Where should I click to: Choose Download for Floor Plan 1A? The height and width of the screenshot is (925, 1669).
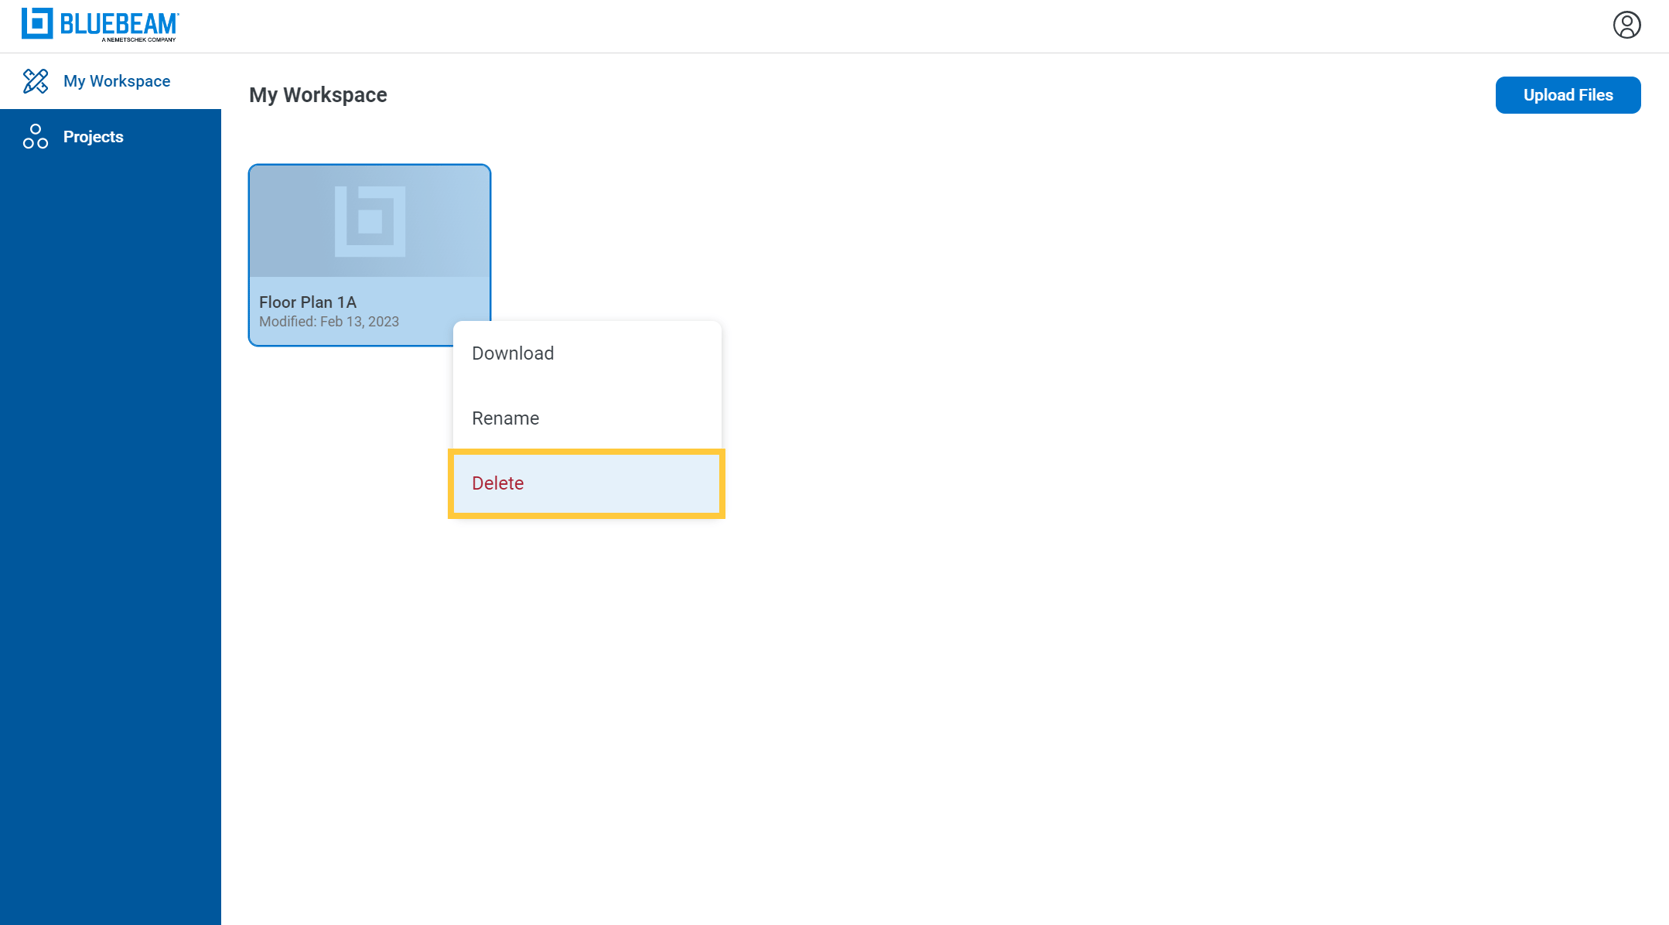513,353
